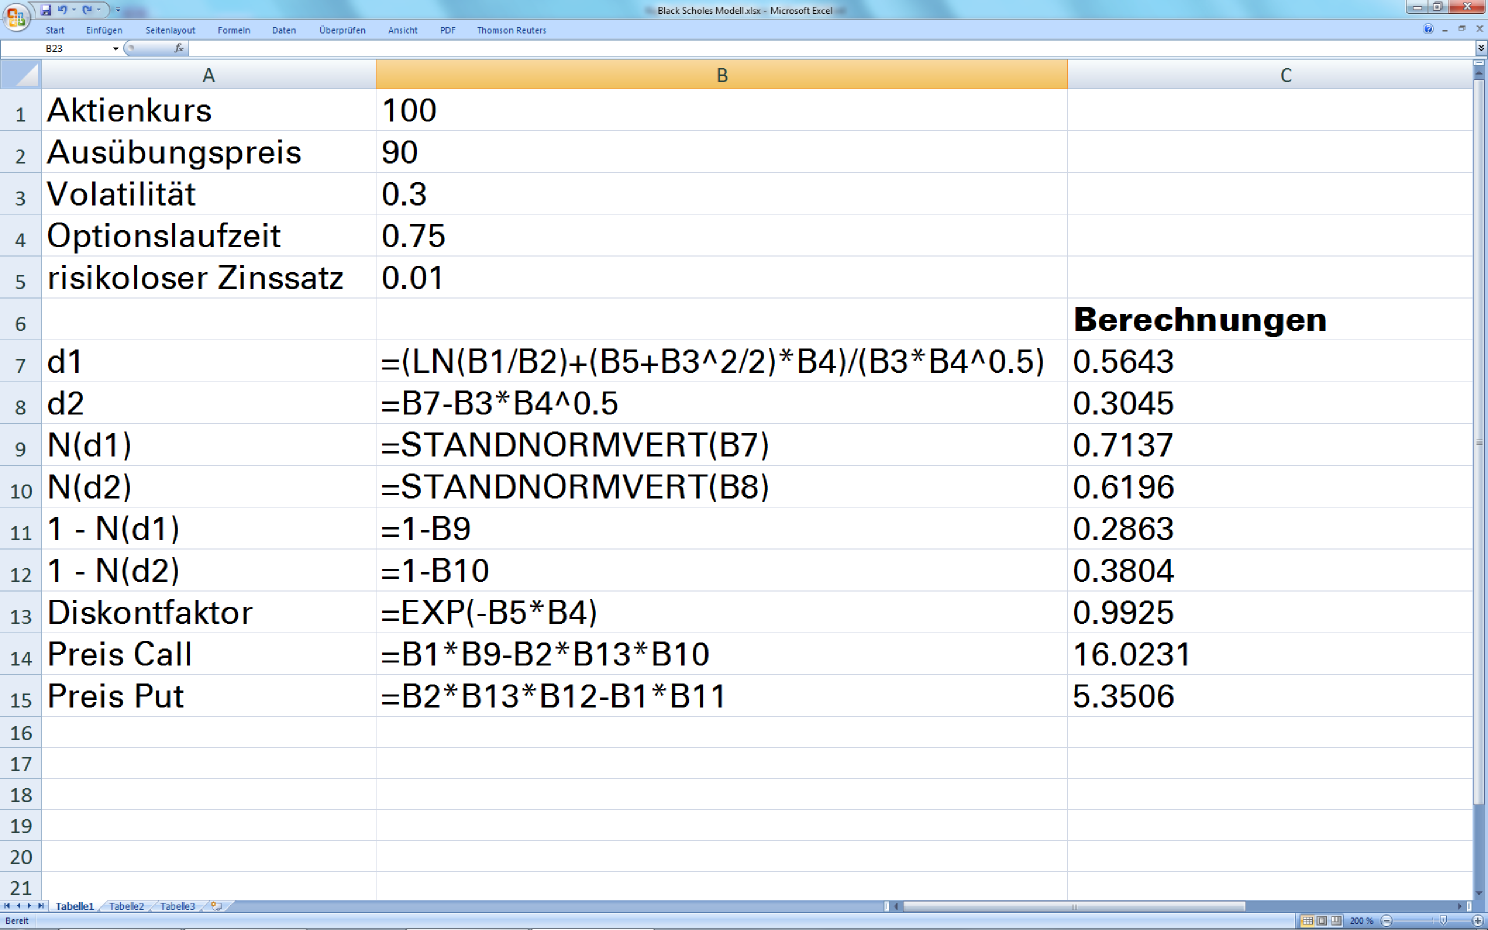Viewport: 1488px width, 930px height.
Task: Open the Name Box dropdown
Action: coord(115,48)
